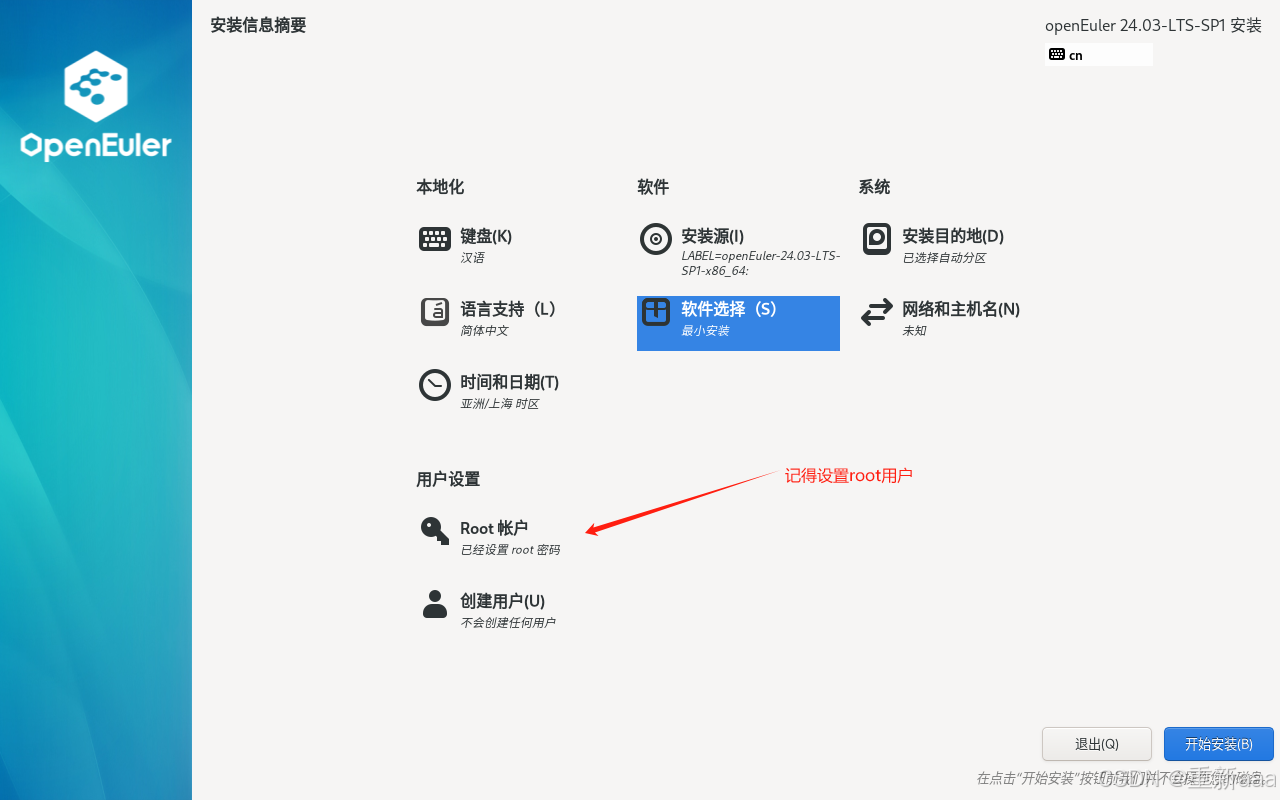Viewport: 1280px width, 800px height.
Task: Click the 本地化 section heading
Action: [440, 187]
